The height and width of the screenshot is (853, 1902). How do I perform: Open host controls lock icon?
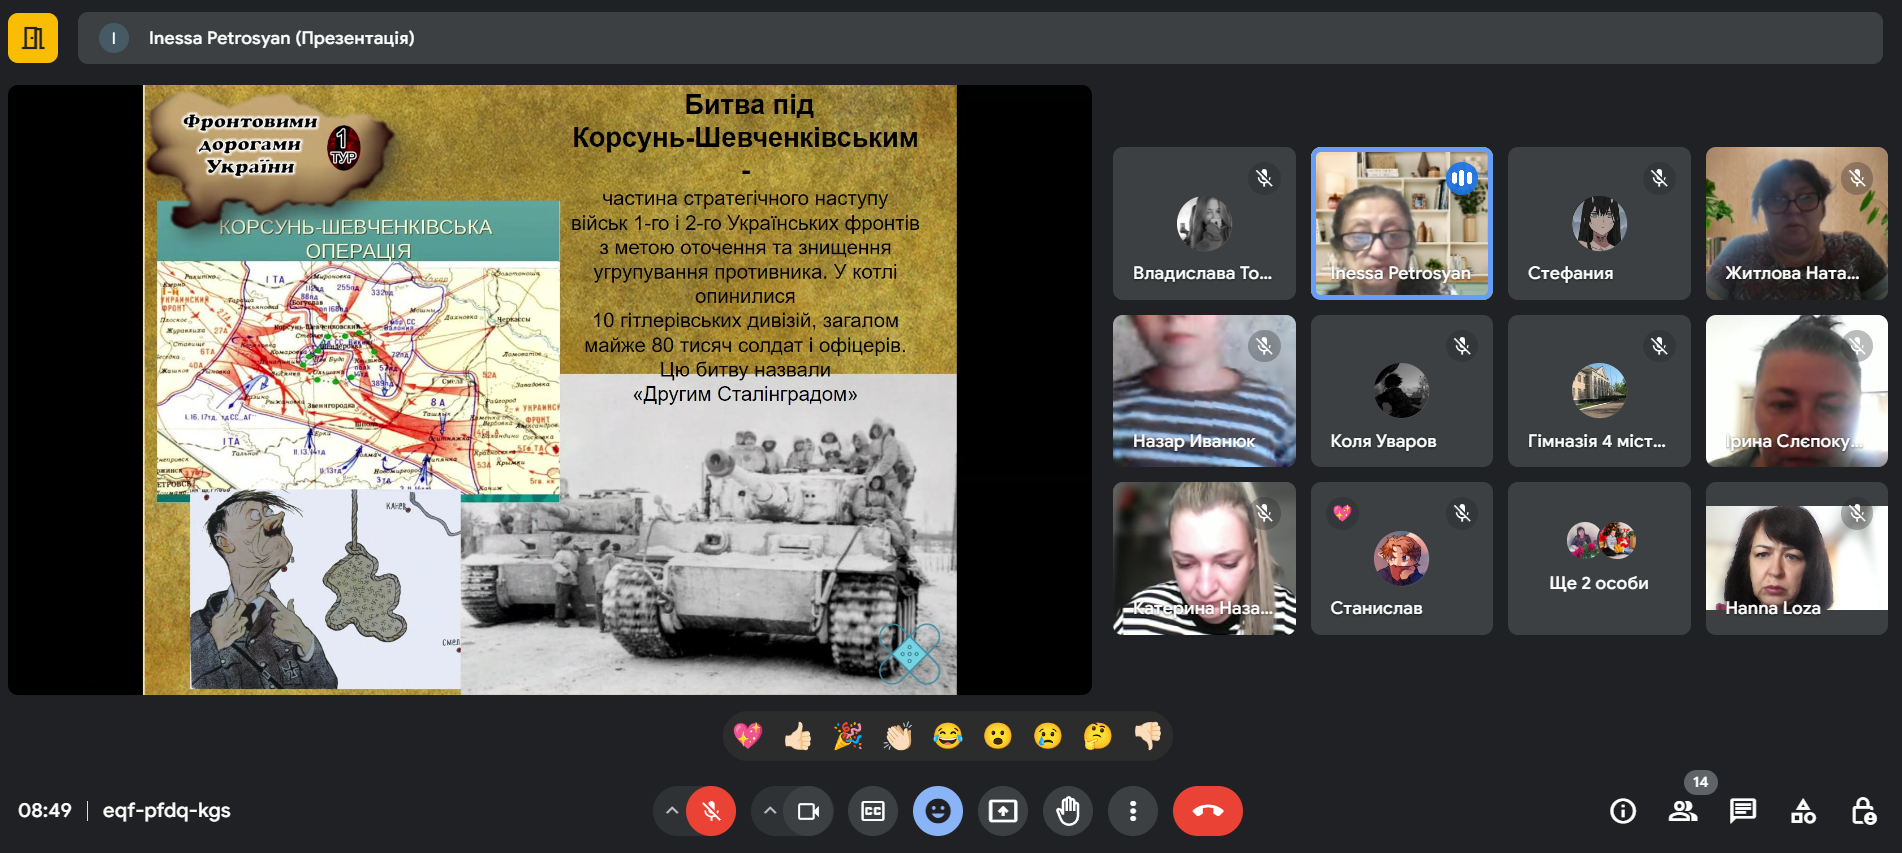pyautogui.click(x=1863, y=811)
